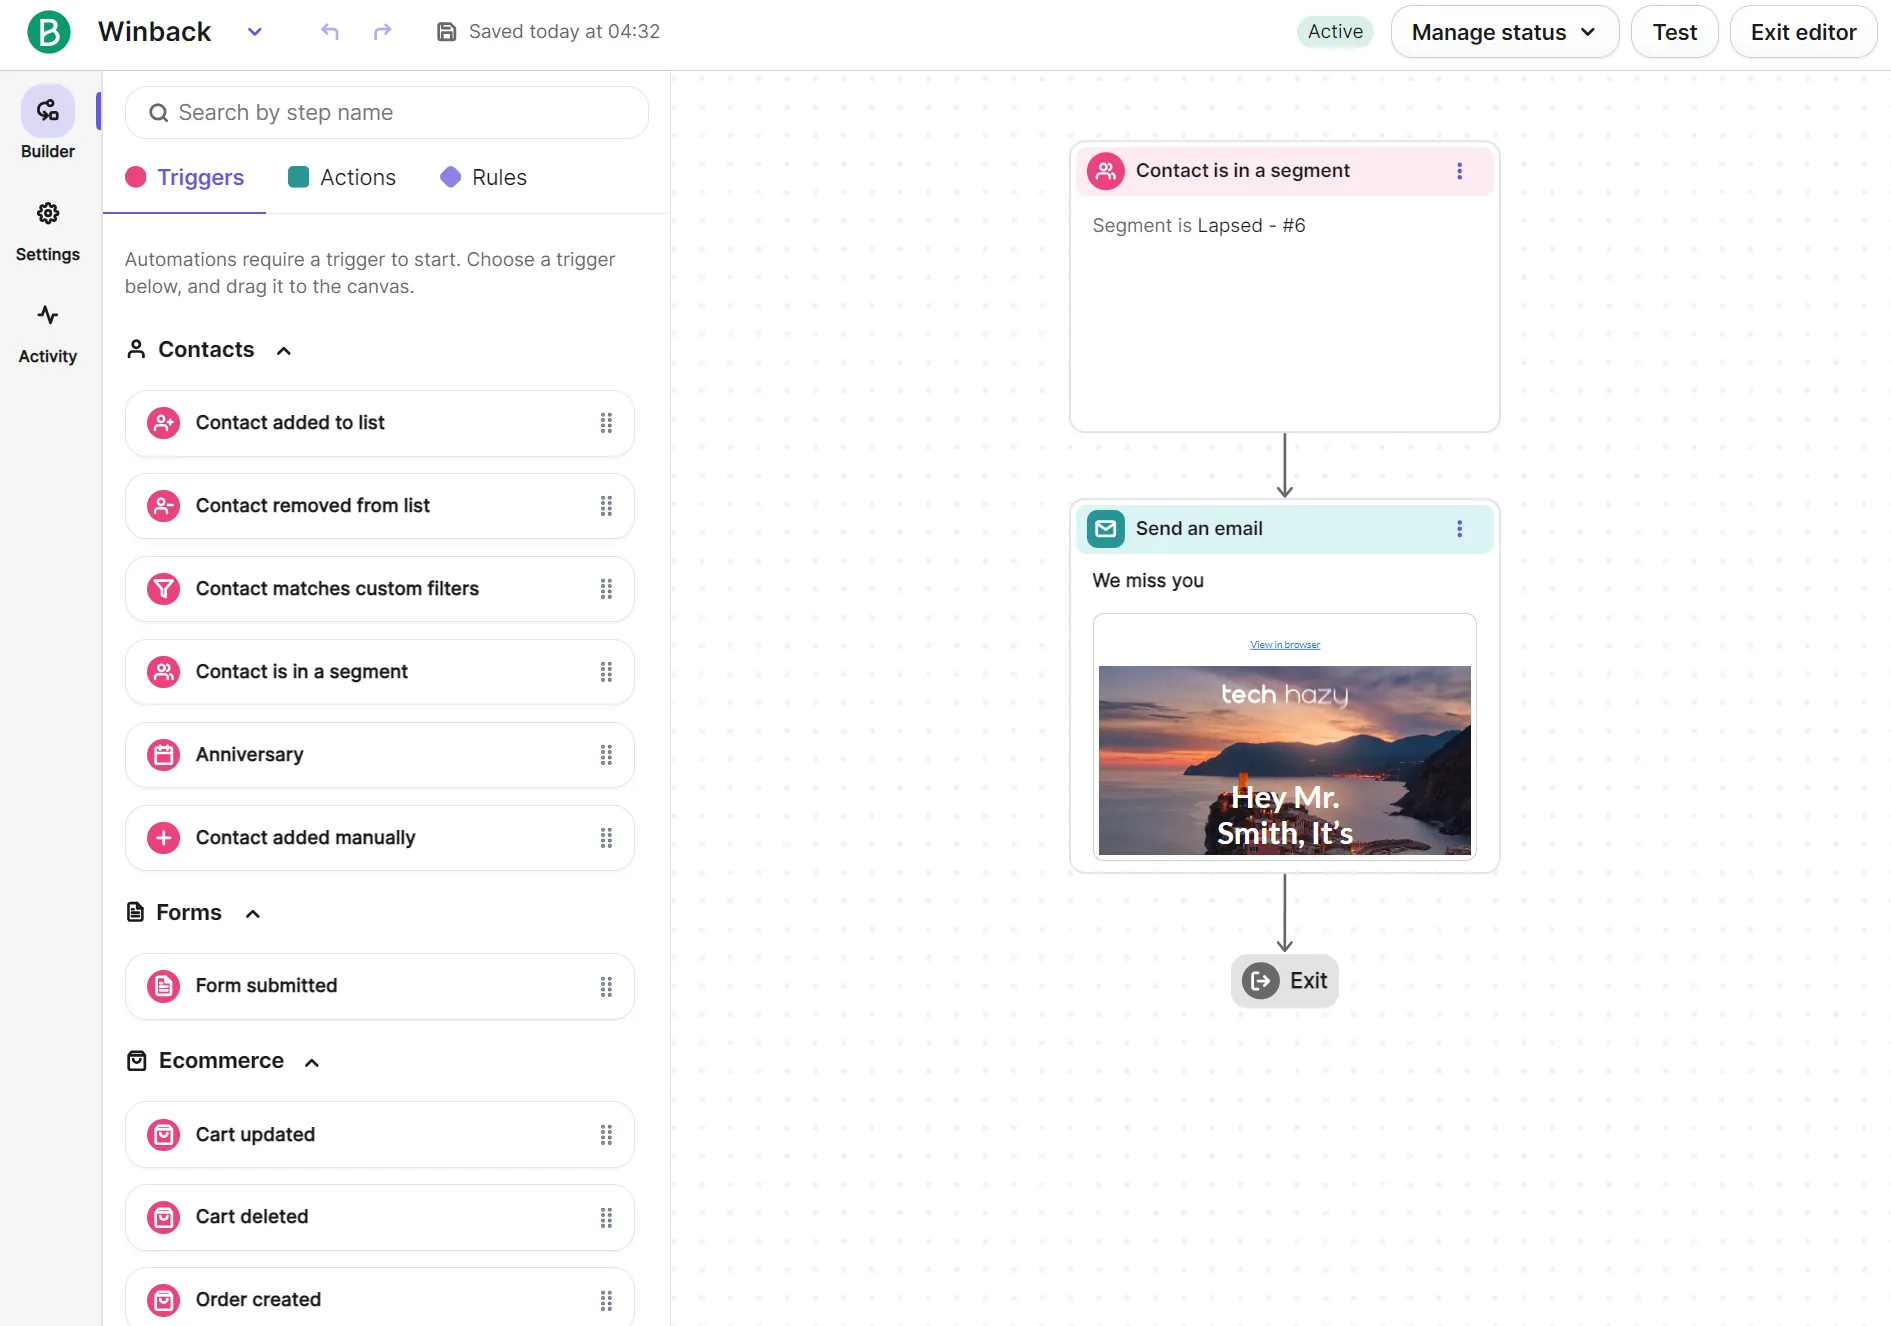This screenshot has height=1326, width=1891.
Task: Click drag handle of Cart deleted
Action: (606, 1218)
